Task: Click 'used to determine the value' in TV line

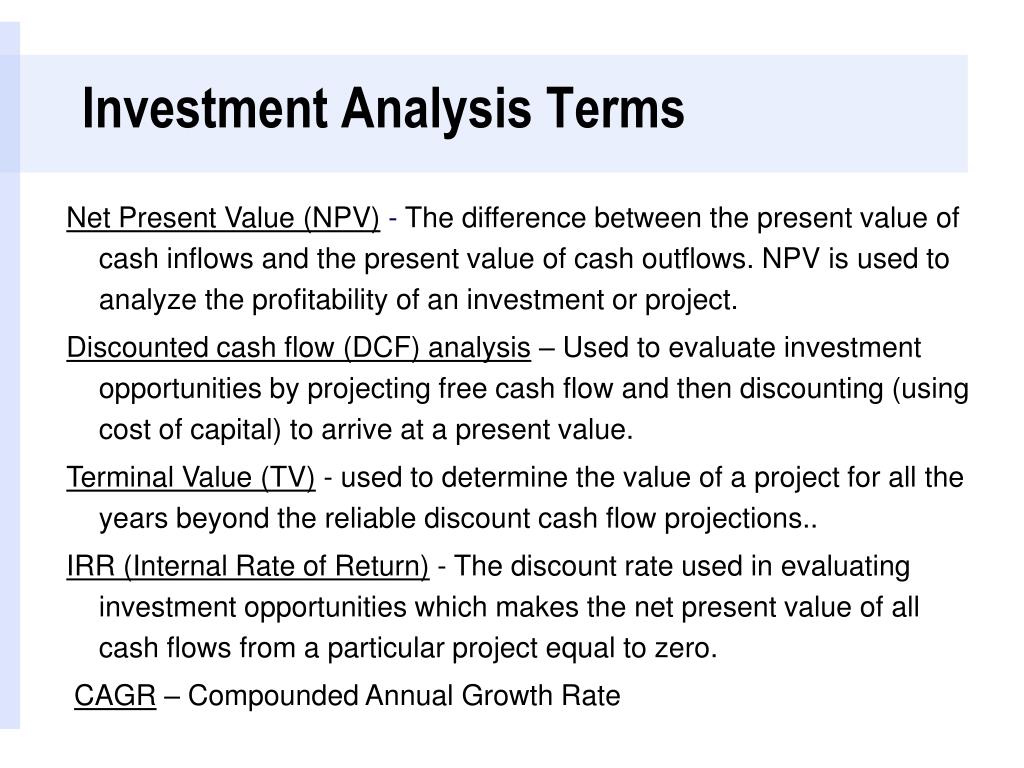Action: tap(519, 477)
